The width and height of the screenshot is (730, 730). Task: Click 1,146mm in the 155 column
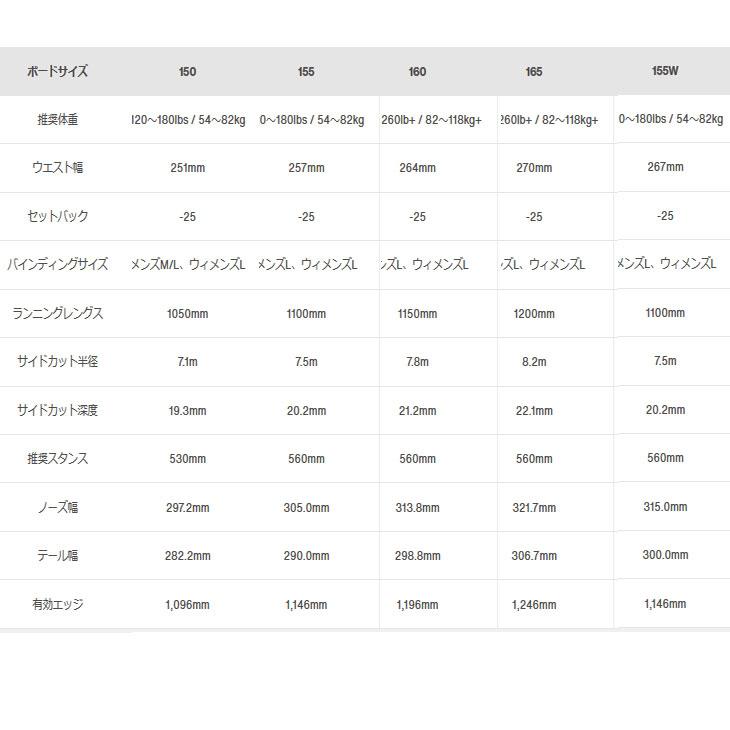[306, 605]
